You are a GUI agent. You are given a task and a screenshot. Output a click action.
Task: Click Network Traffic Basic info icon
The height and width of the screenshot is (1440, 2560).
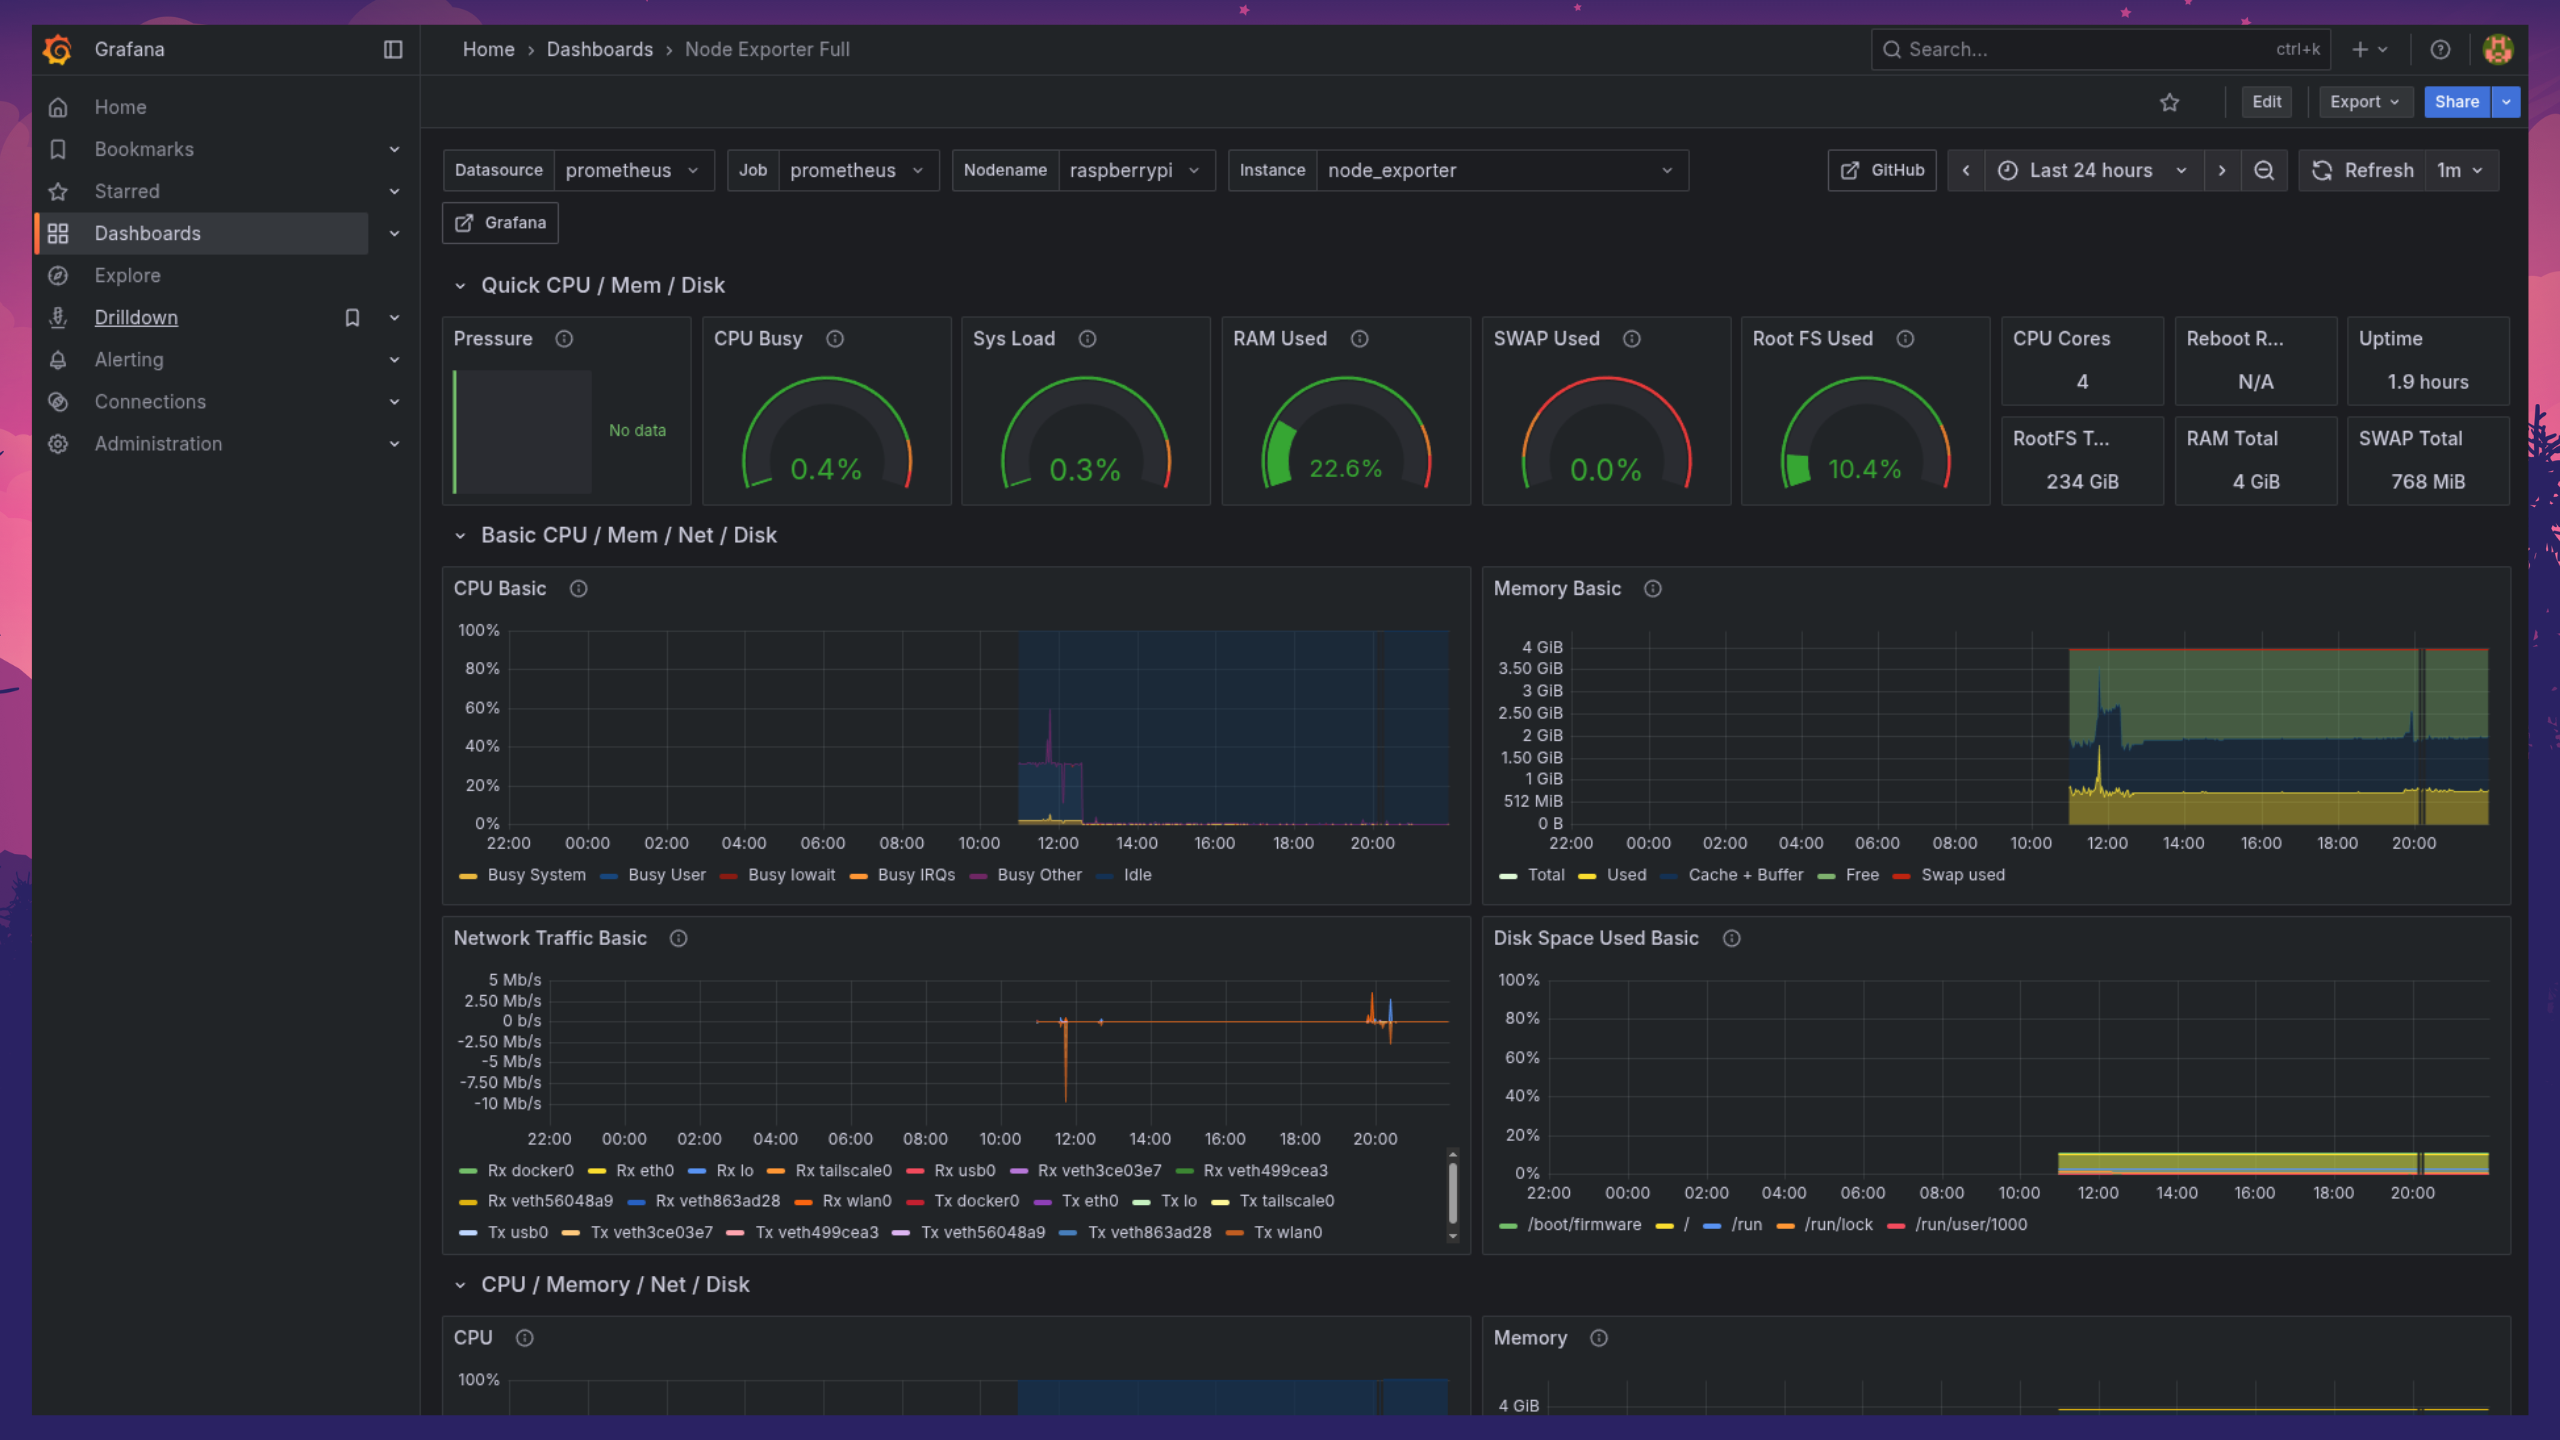678,938
